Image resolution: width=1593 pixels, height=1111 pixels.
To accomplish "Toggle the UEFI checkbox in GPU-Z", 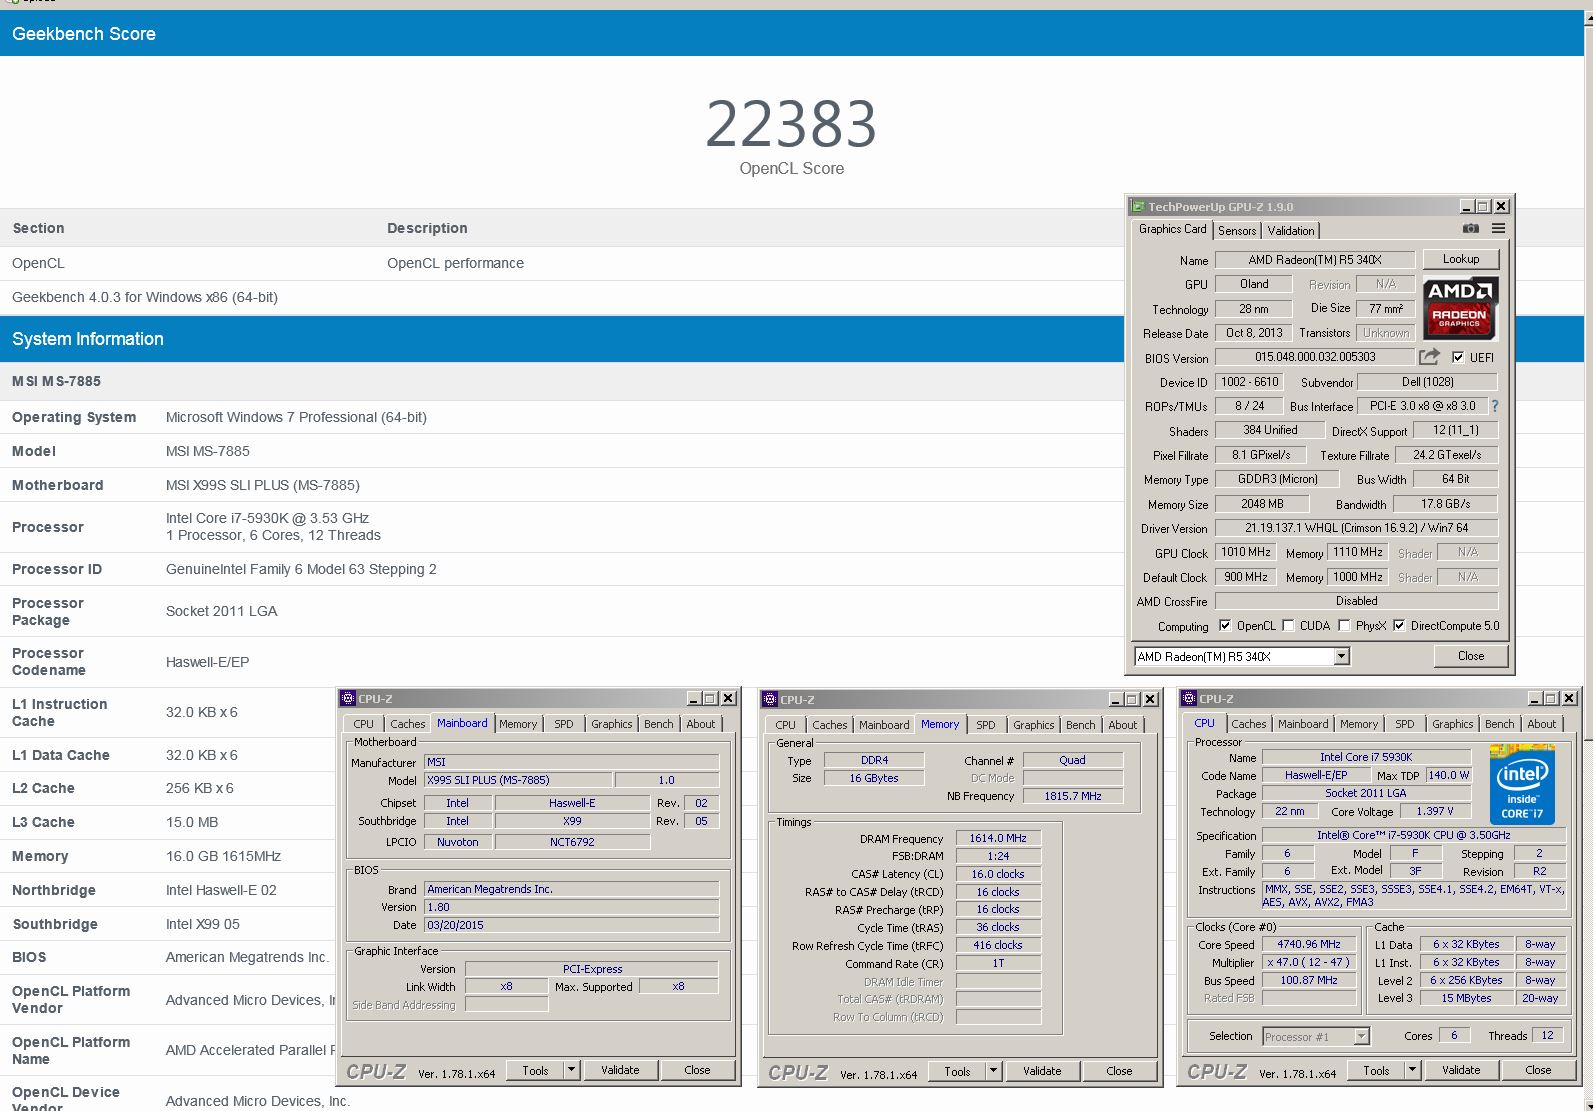I will pyautogui.click(x=1458, y=357).
